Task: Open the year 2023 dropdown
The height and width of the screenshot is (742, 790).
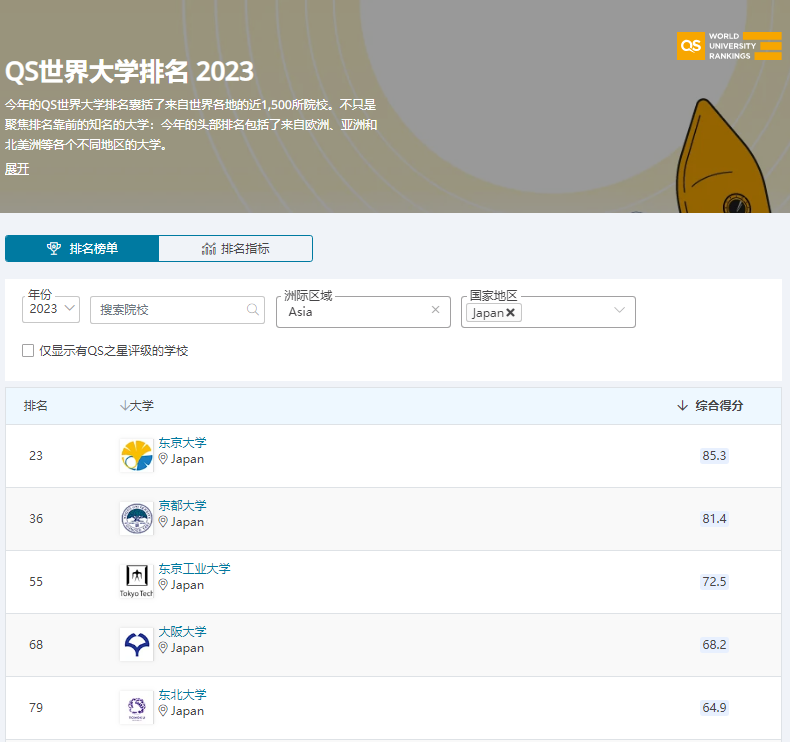Action: click(51, 309)
